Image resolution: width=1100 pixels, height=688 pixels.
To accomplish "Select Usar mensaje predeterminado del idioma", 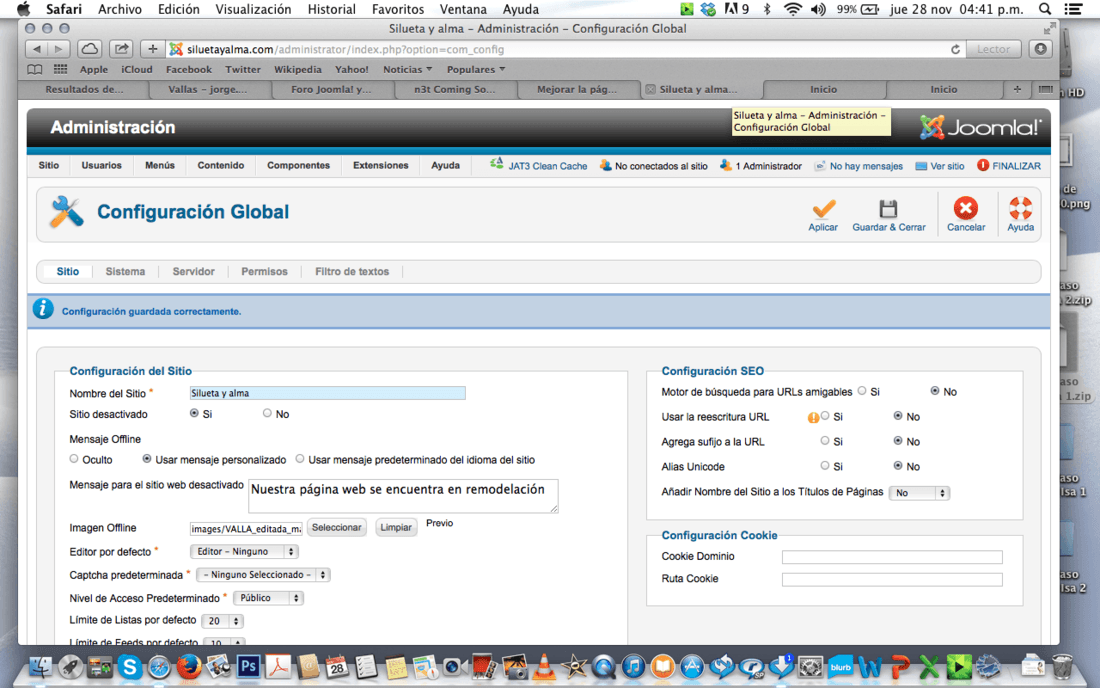I will pyautogui.click(x=300, y=459).
